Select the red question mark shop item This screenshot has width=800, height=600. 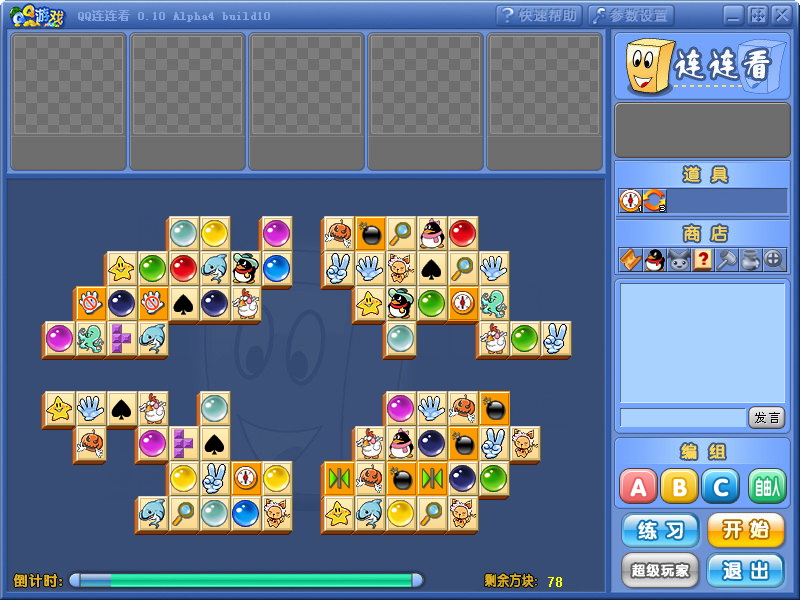click(702, 260)
